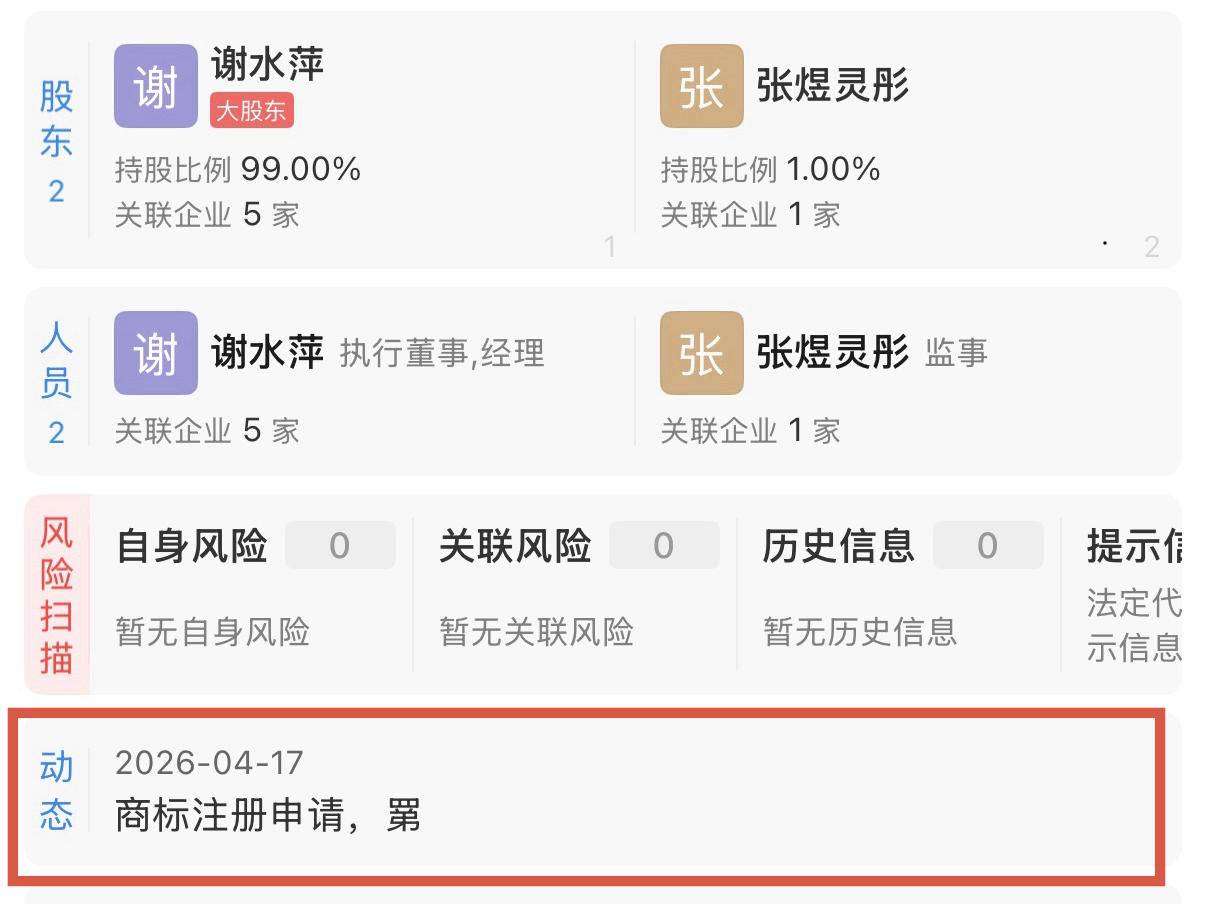View 谢水萍's 5 associated companies under shareholders
This screenshot has height=904, width=1206.
pyautogui.click(x=207, y=215)
